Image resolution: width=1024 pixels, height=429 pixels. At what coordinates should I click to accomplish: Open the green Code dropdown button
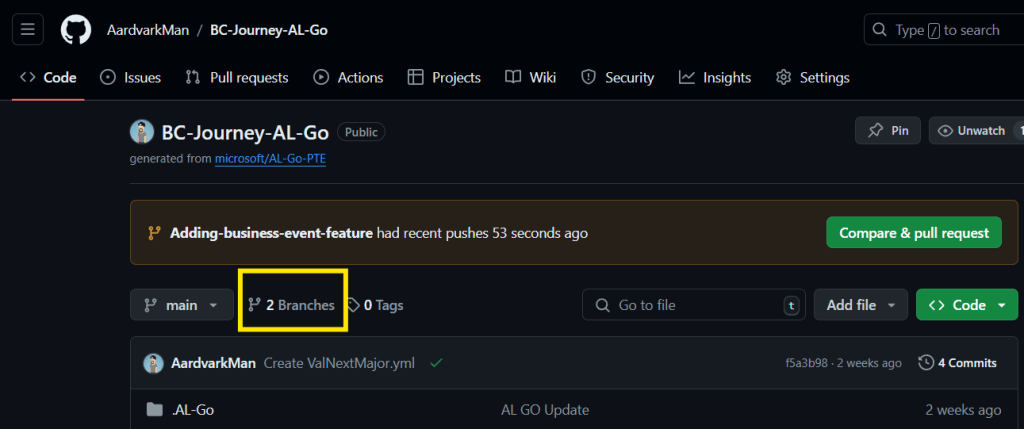pos(966,305)
